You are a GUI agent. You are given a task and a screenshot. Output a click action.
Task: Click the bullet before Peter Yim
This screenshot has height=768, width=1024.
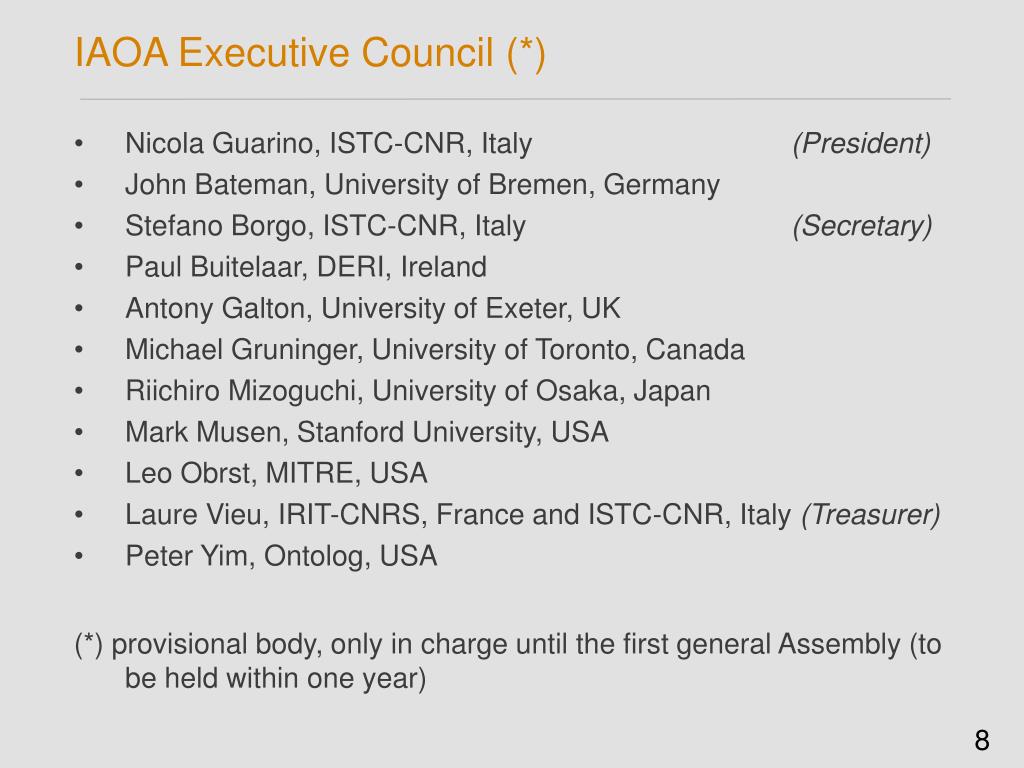[x=79, y=556]
